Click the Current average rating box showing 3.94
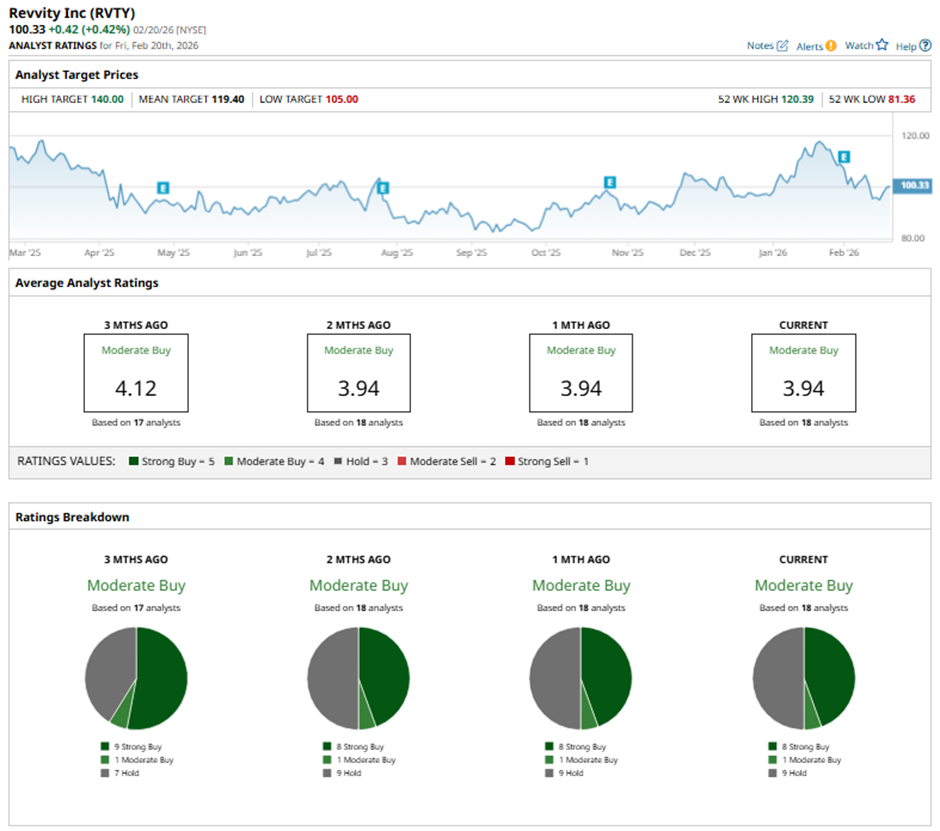Image resolution: width=940 pixels, height=831 pixels. tap(803, 373)
